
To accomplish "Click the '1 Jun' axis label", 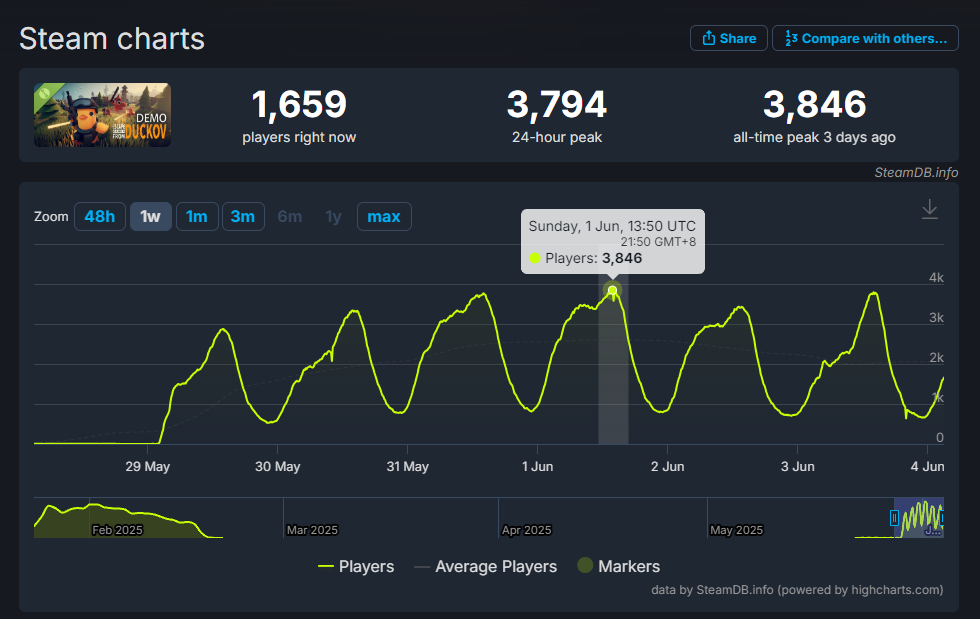I will coord(538,466).
